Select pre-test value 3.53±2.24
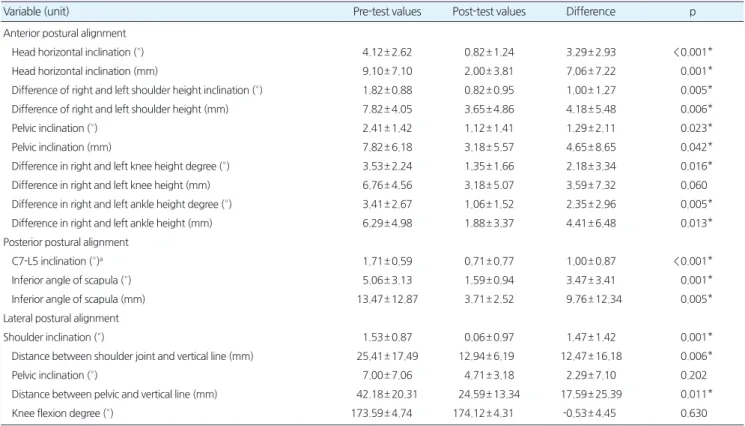The height and width of the screenshot is (426, 745). (387, 166)
